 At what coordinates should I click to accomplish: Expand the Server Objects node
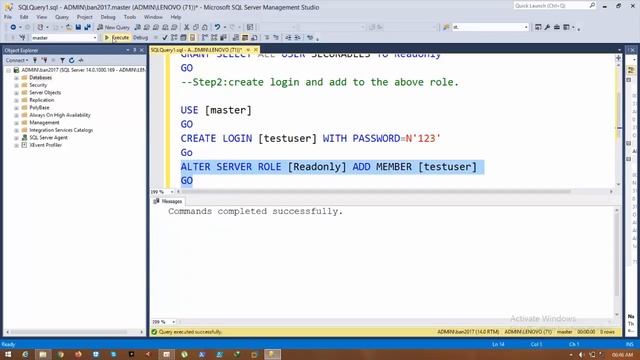(x=16, y=93)
